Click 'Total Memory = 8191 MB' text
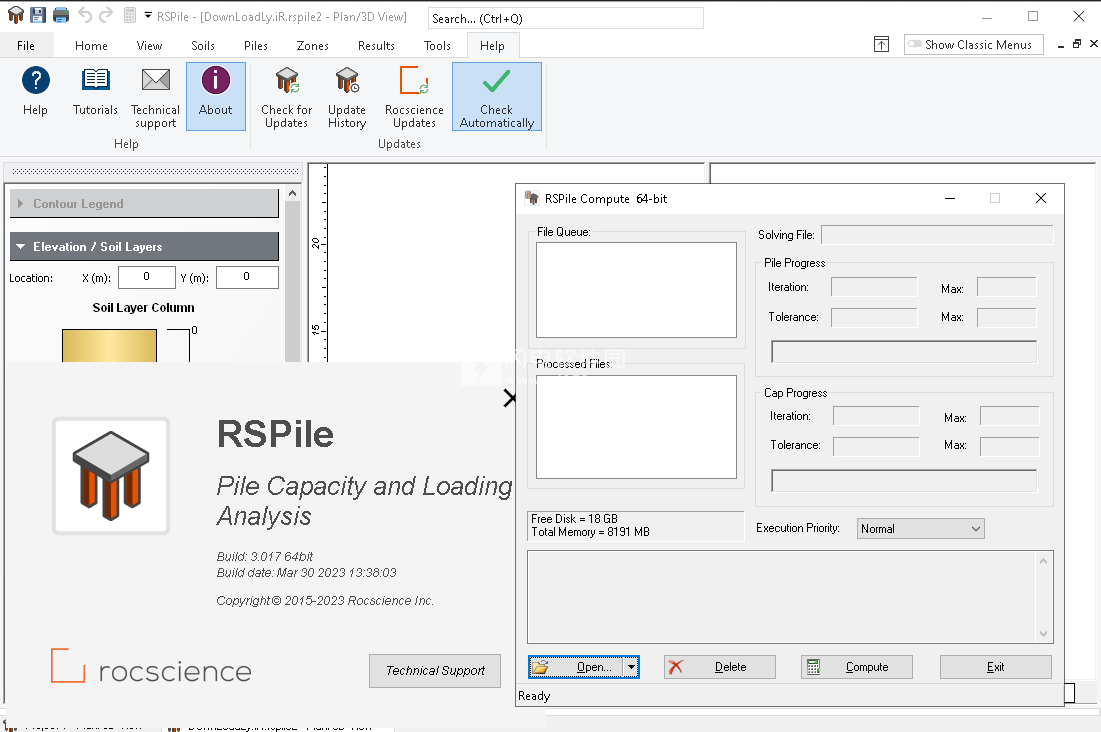The width and height of the screenshot is (1101, 732). click(591, 532)
